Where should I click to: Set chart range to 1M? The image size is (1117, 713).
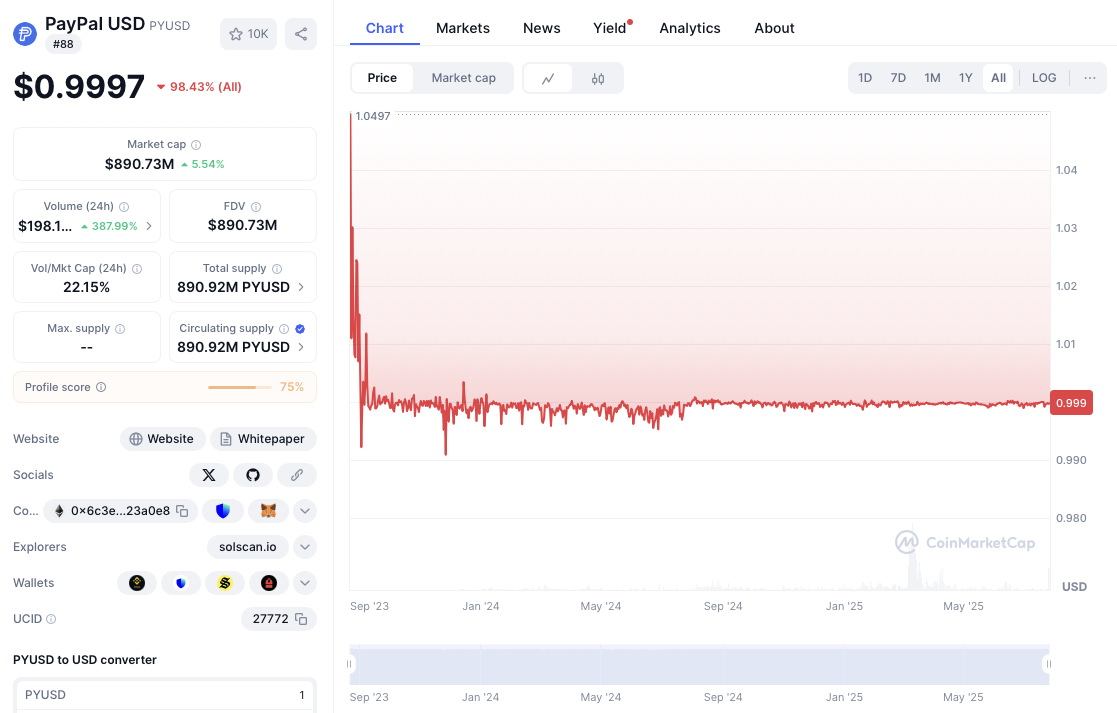pos(932,78)
